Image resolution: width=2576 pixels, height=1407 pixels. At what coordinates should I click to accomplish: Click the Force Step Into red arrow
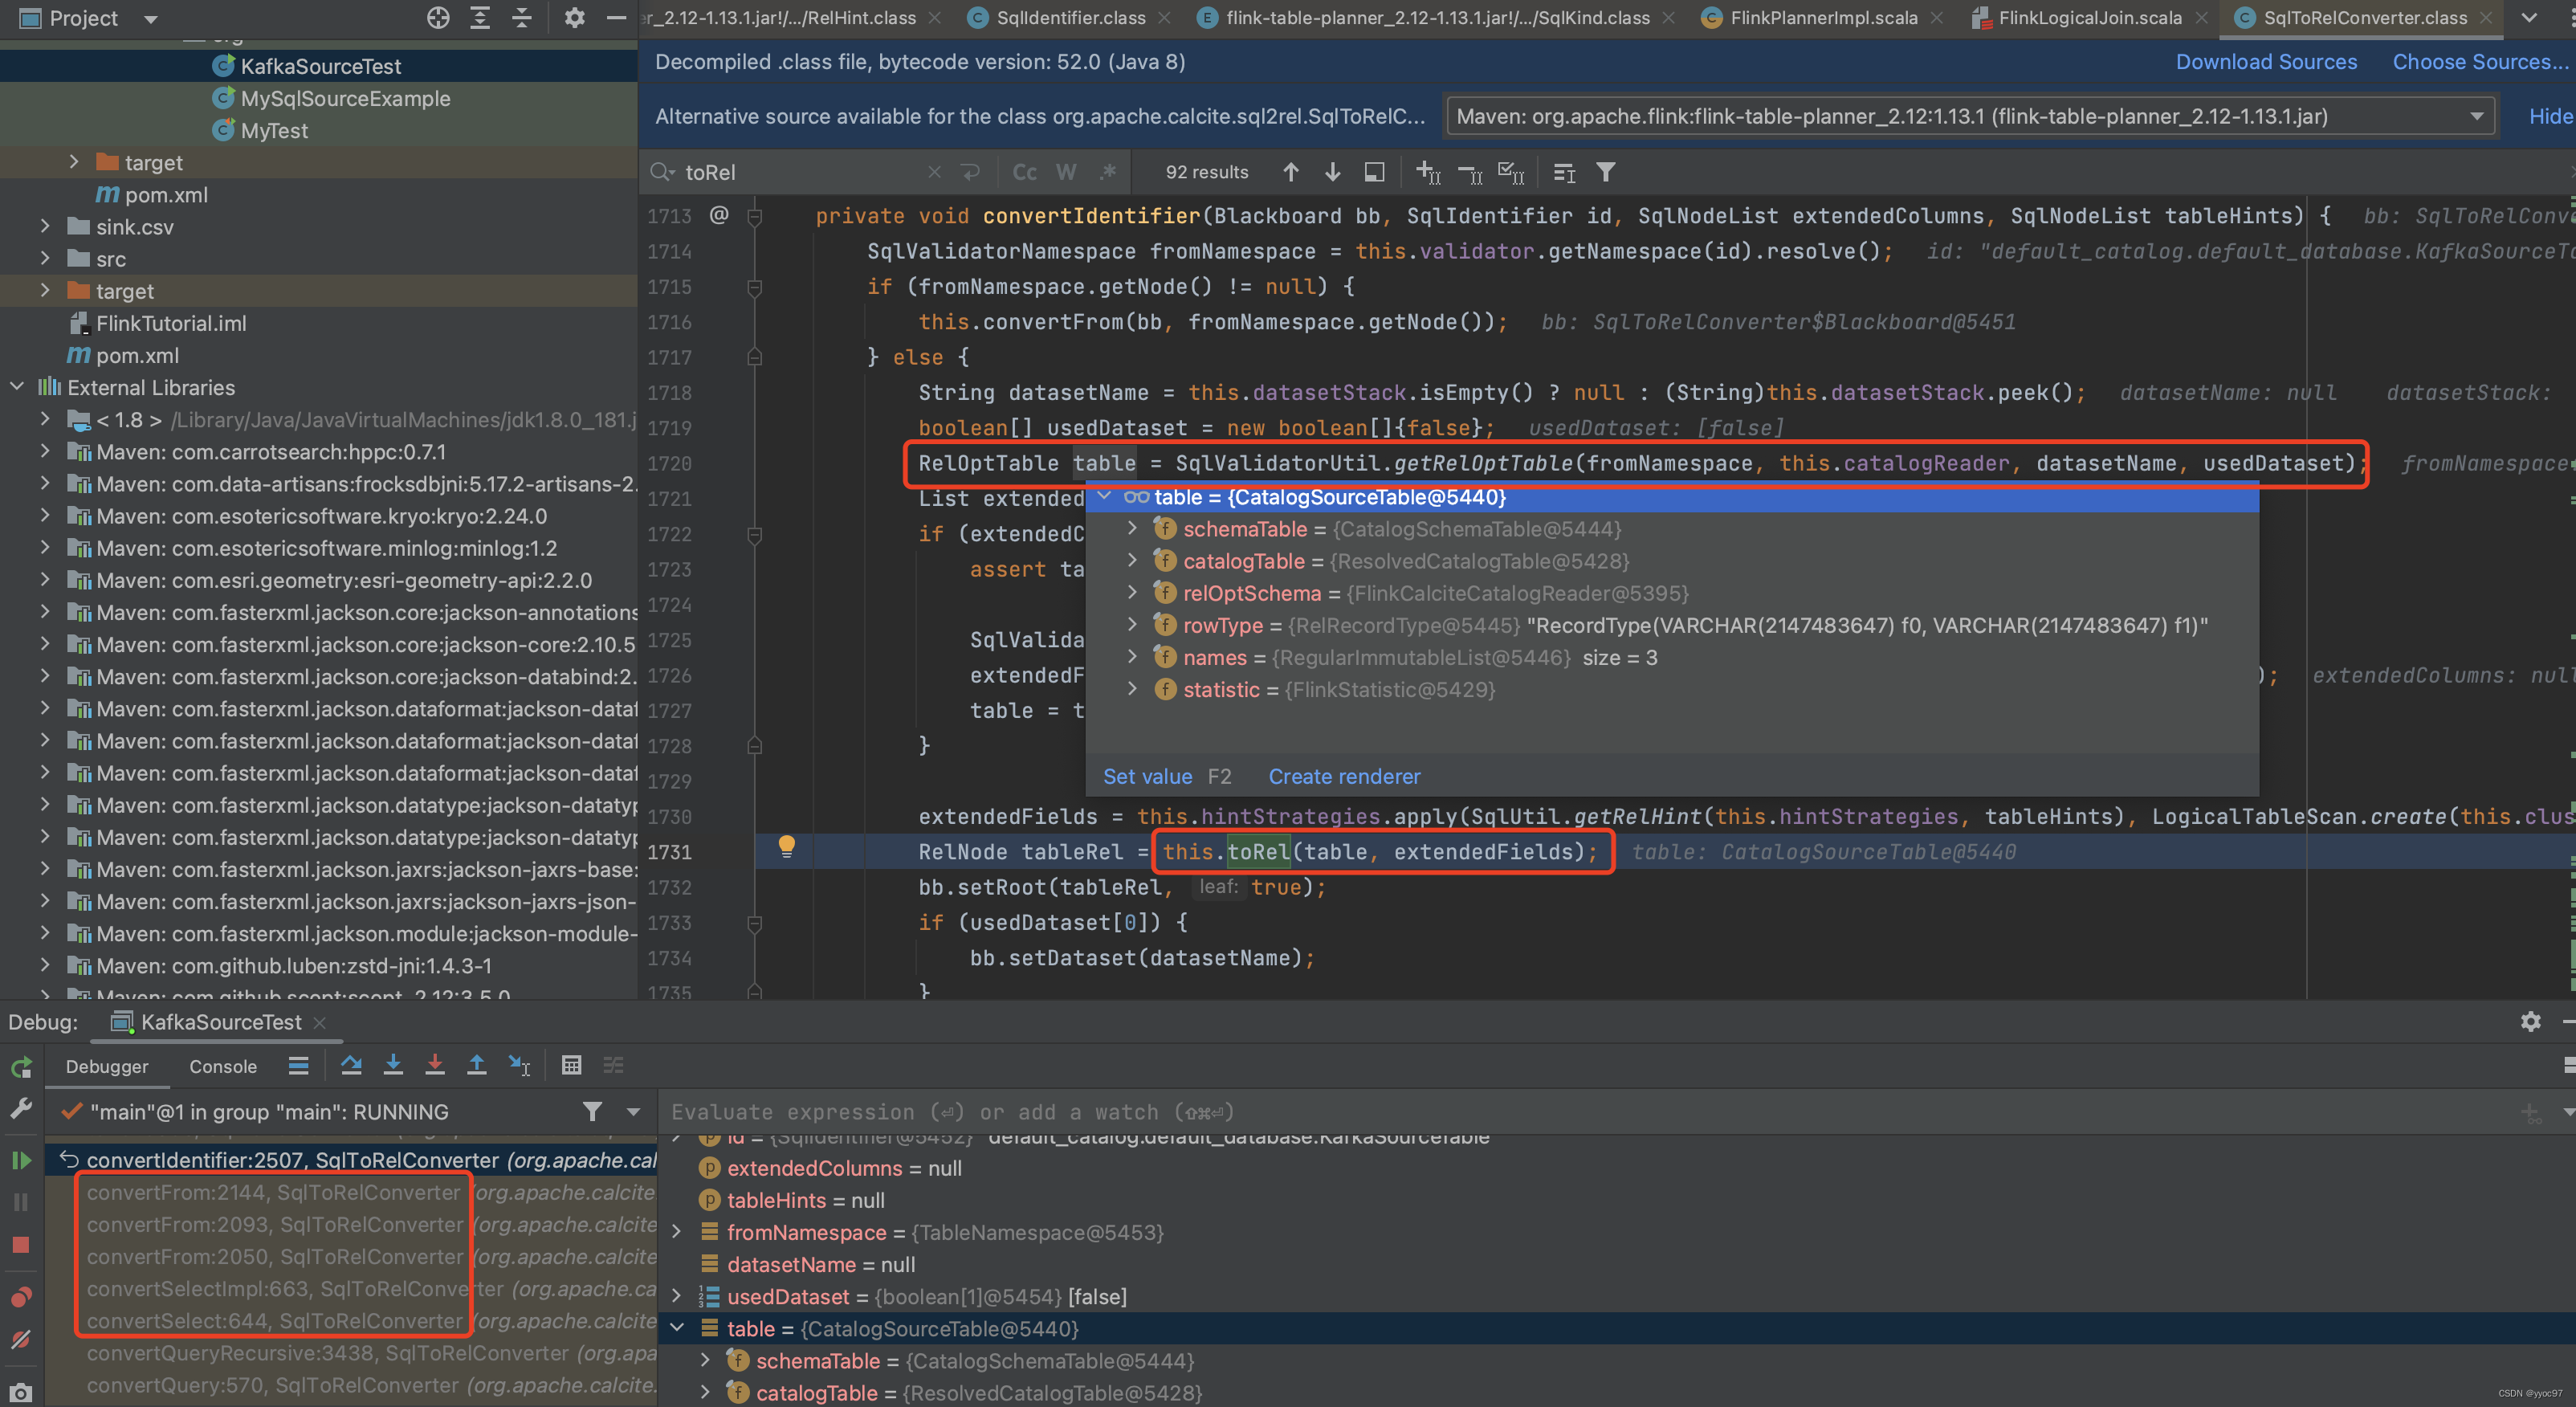[x=435, y=1066]
